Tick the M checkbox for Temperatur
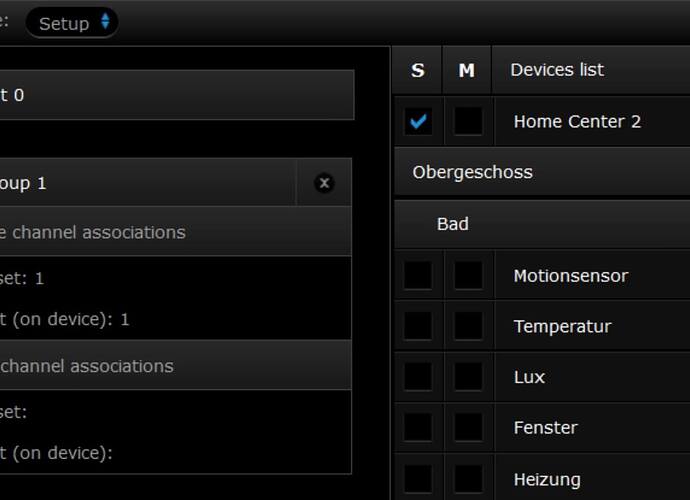The width and height of the screenshot is (690, 500). (x=468, y=326)
